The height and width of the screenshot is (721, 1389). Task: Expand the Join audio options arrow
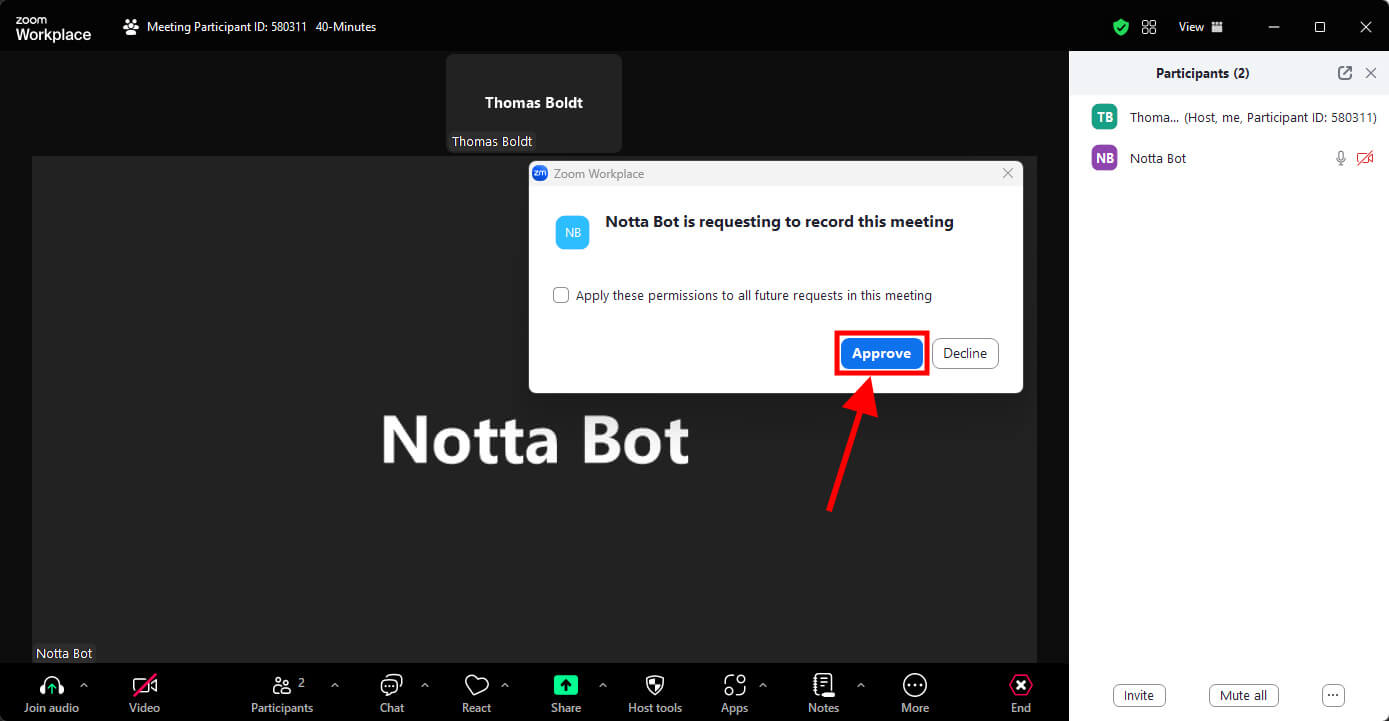(84, 686)
